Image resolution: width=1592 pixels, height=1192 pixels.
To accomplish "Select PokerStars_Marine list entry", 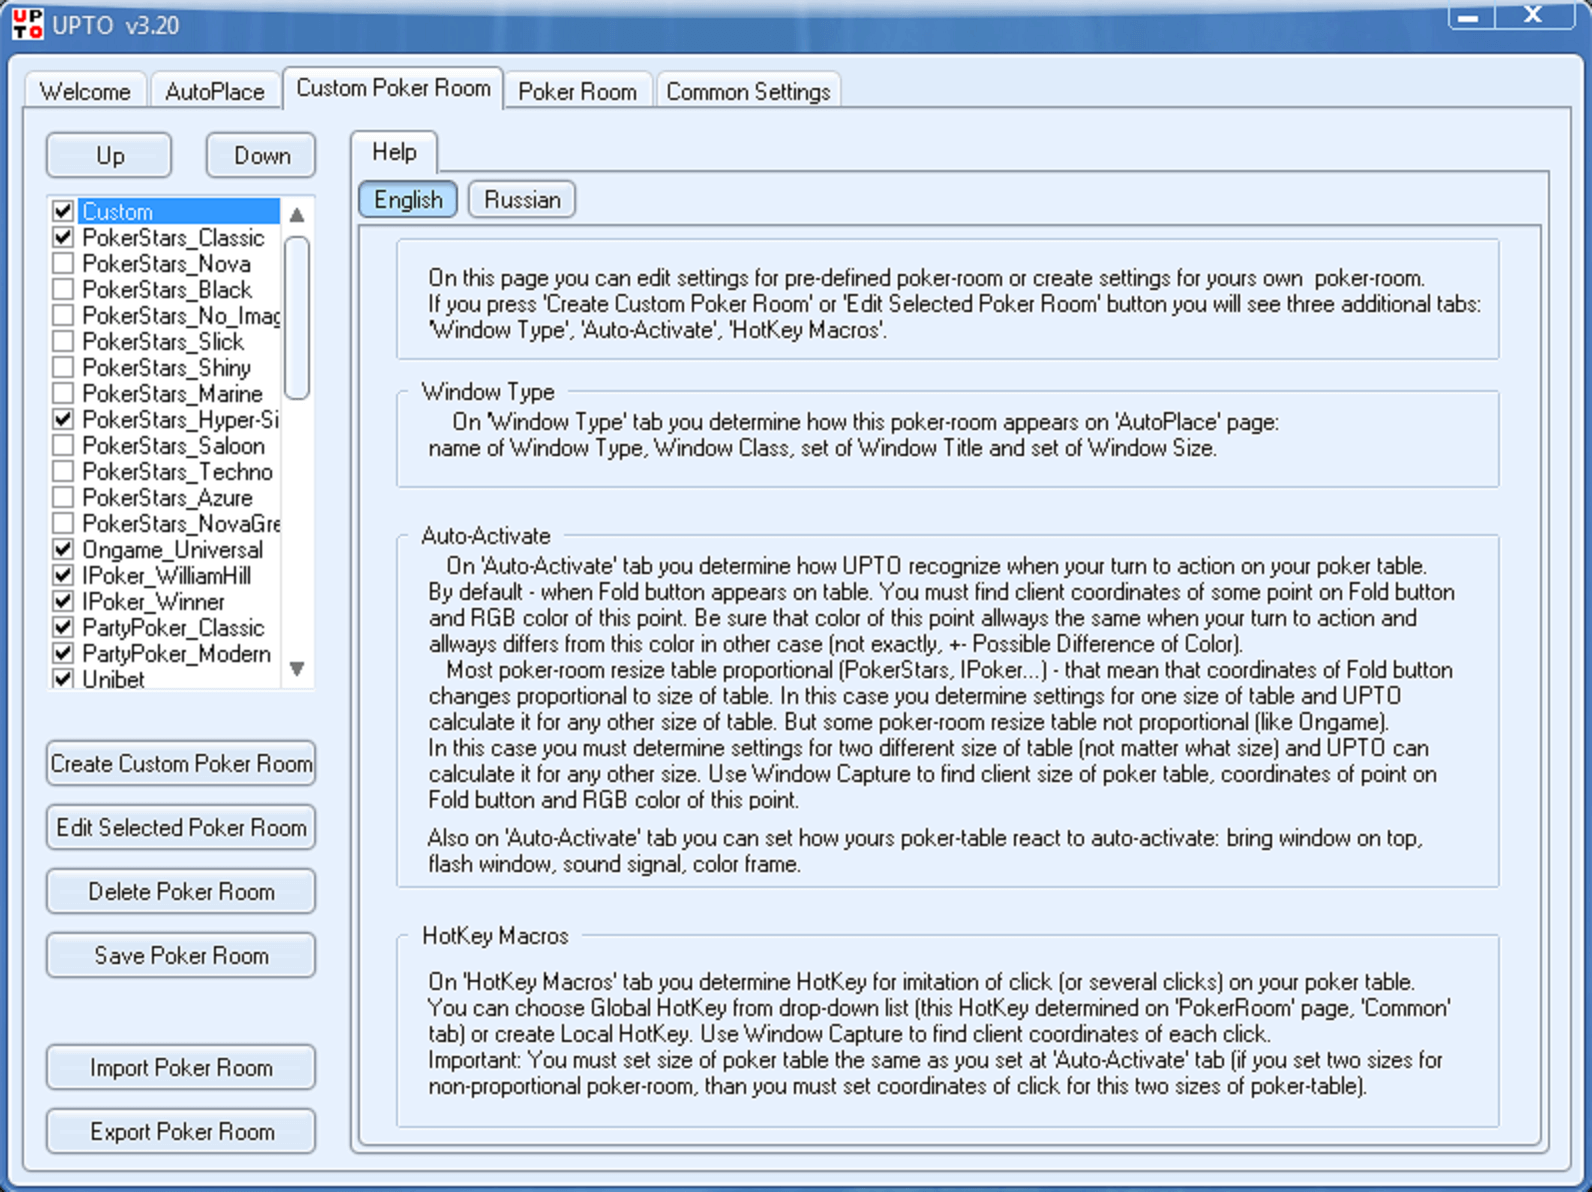I will click(172, 394).
